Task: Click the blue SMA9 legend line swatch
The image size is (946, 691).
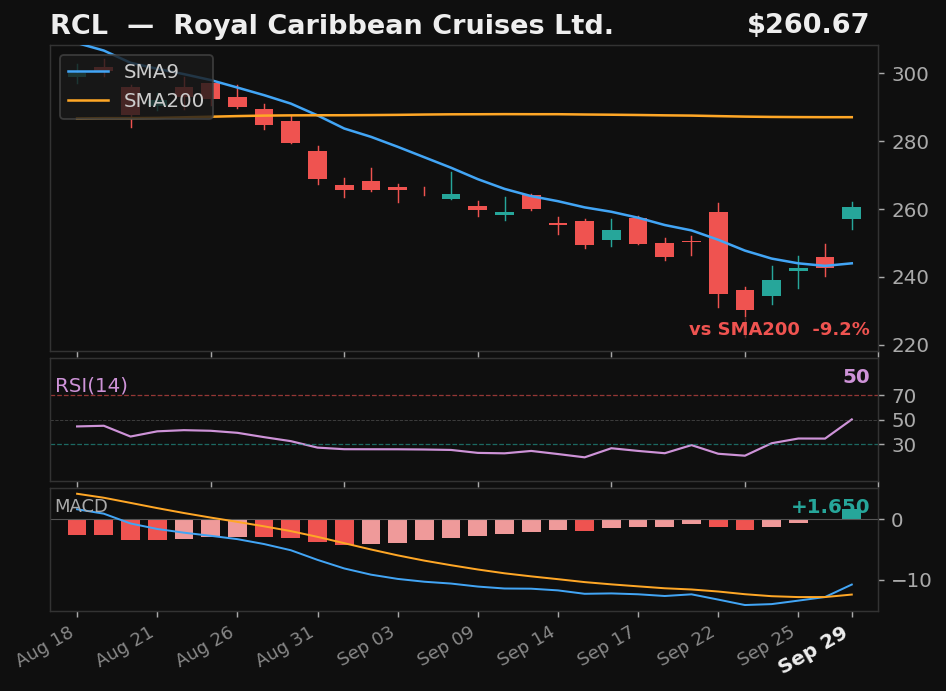Action: 89,72
